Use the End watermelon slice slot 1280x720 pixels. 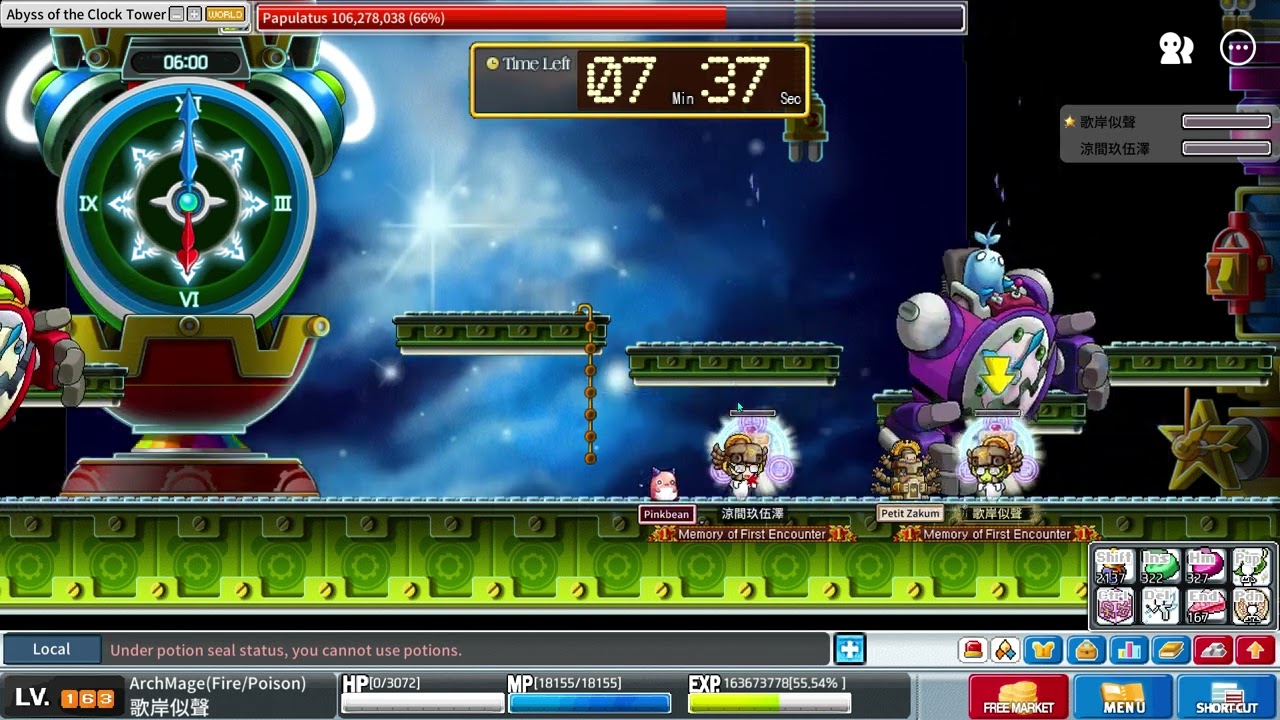coord(1205,606)
